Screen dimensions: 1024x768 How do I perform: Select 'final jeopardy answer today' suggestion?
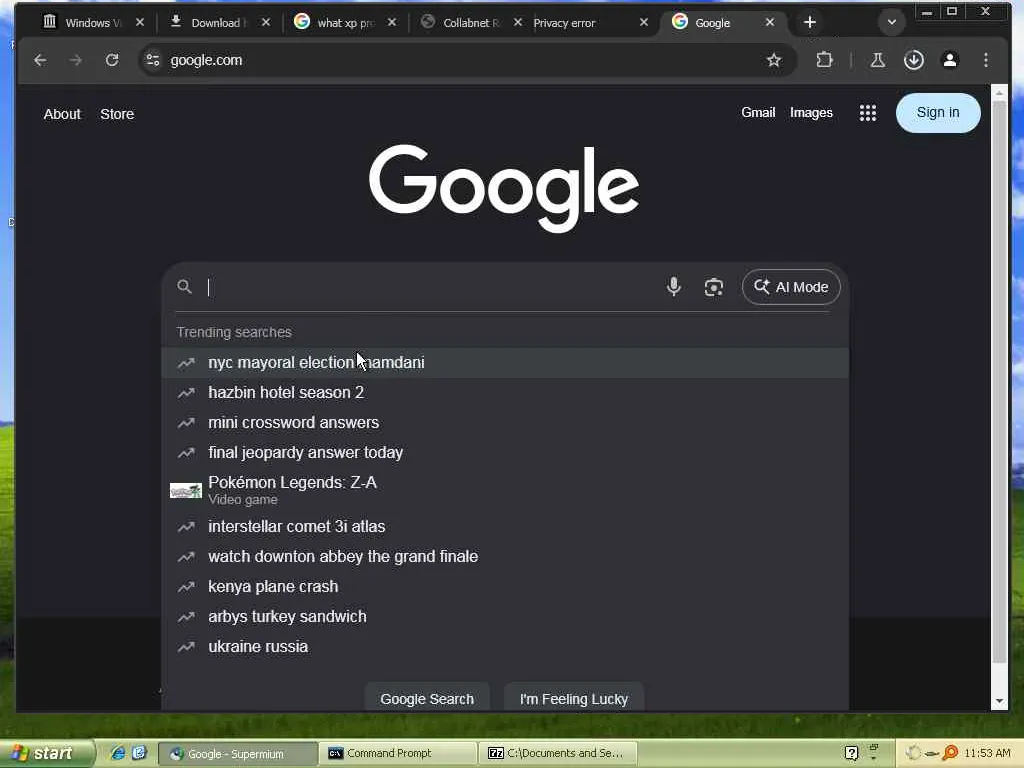pos(505,453)
